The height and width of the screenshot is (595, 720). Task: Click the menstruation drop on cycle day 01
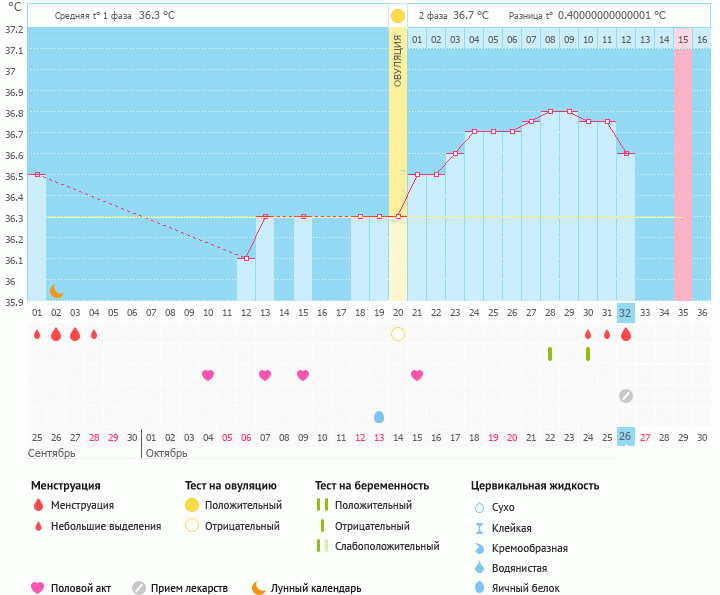(37, 334)
